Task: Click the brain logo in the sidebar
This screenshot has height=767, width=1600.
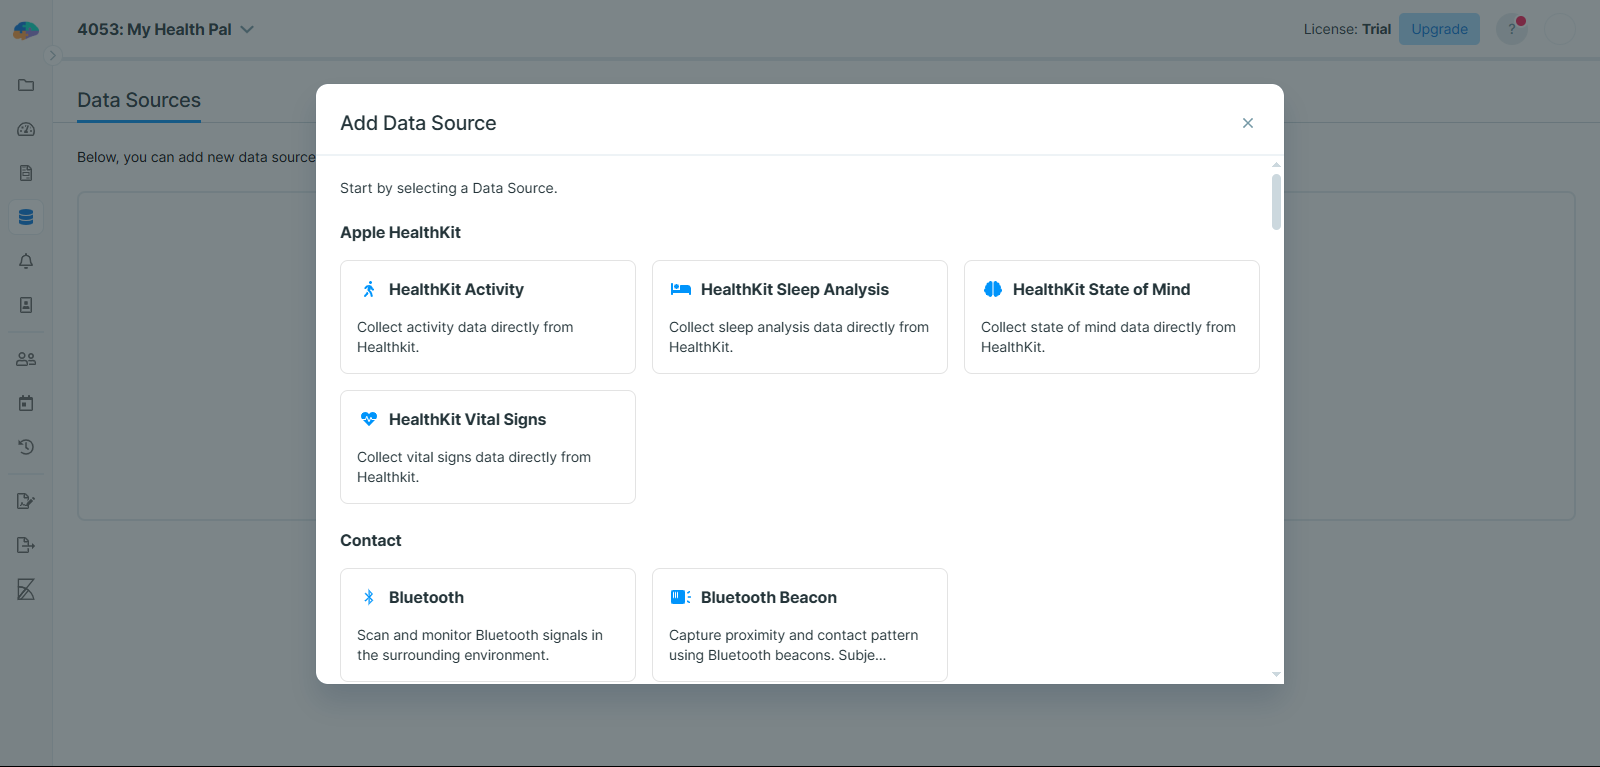Action: [26, 30]
